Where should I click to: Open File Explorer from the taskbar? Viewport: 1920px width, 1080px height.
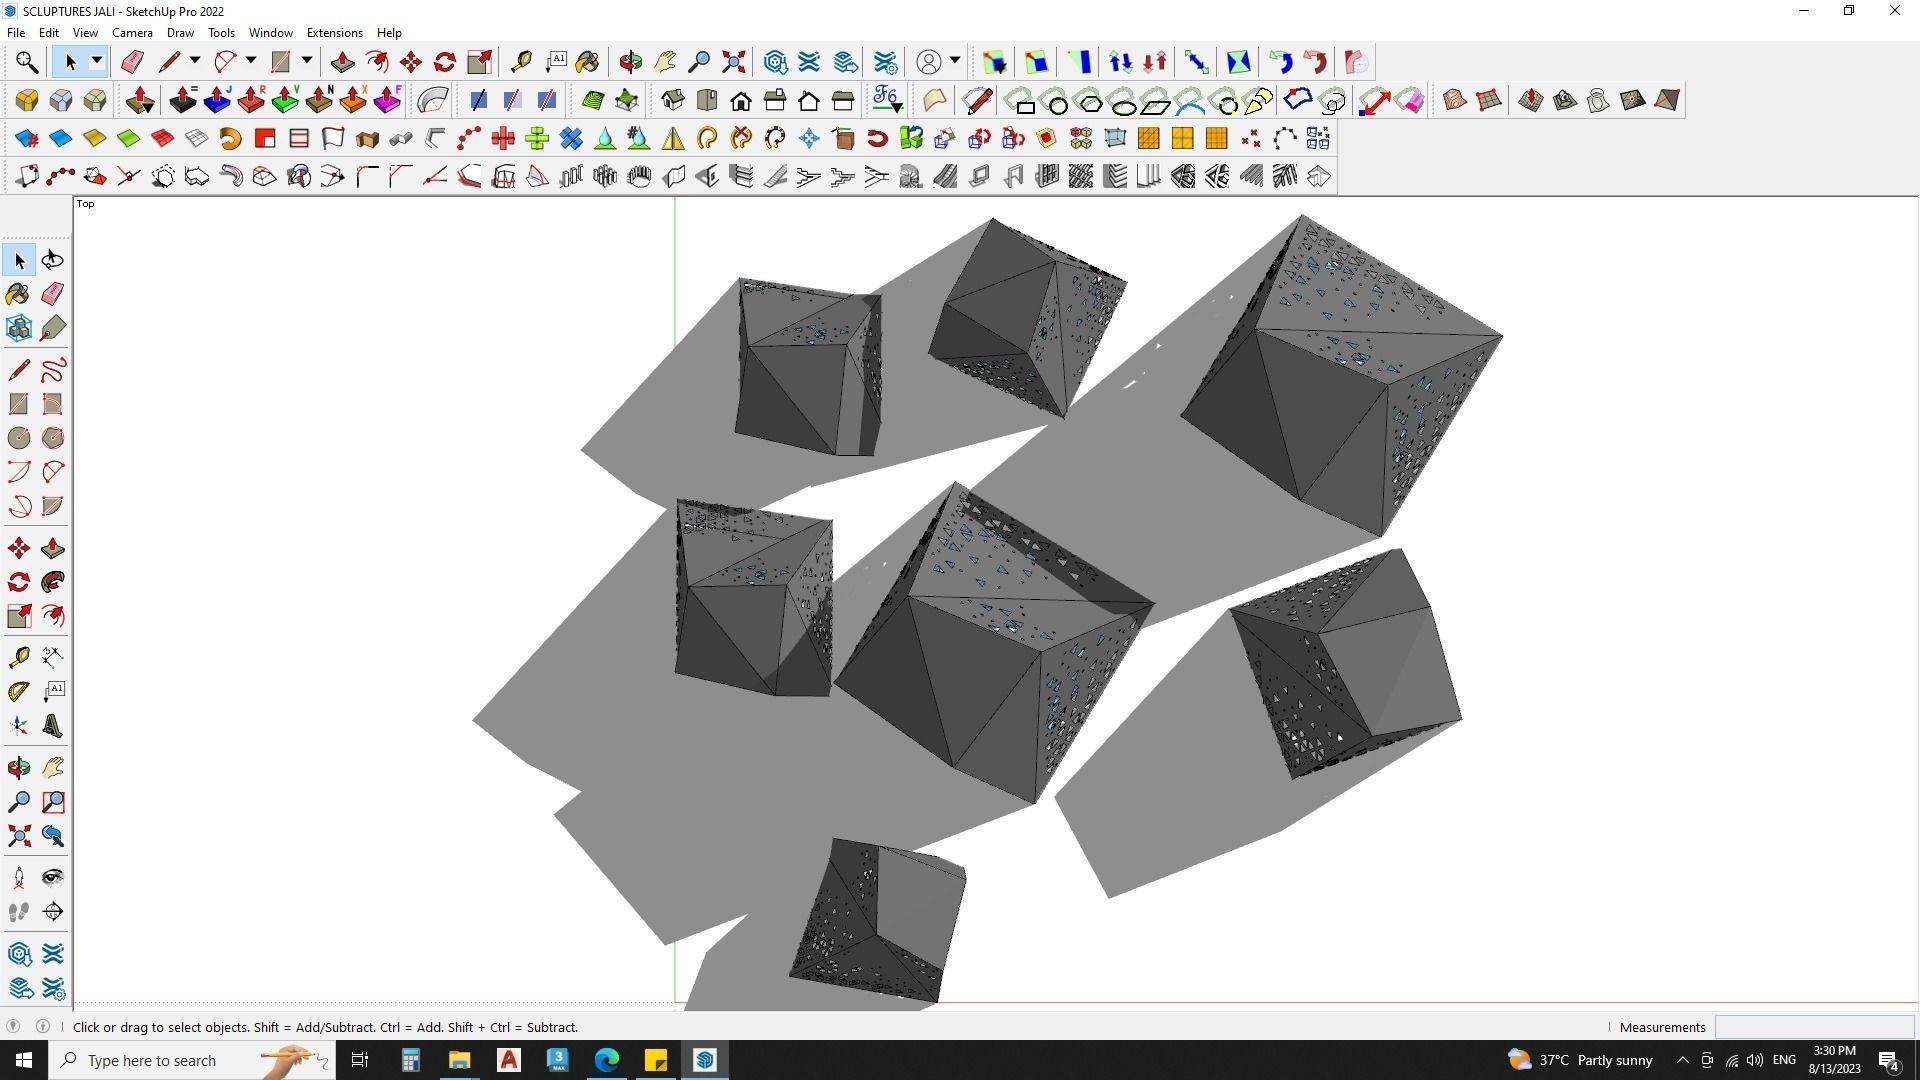[x=459, y=1060]
